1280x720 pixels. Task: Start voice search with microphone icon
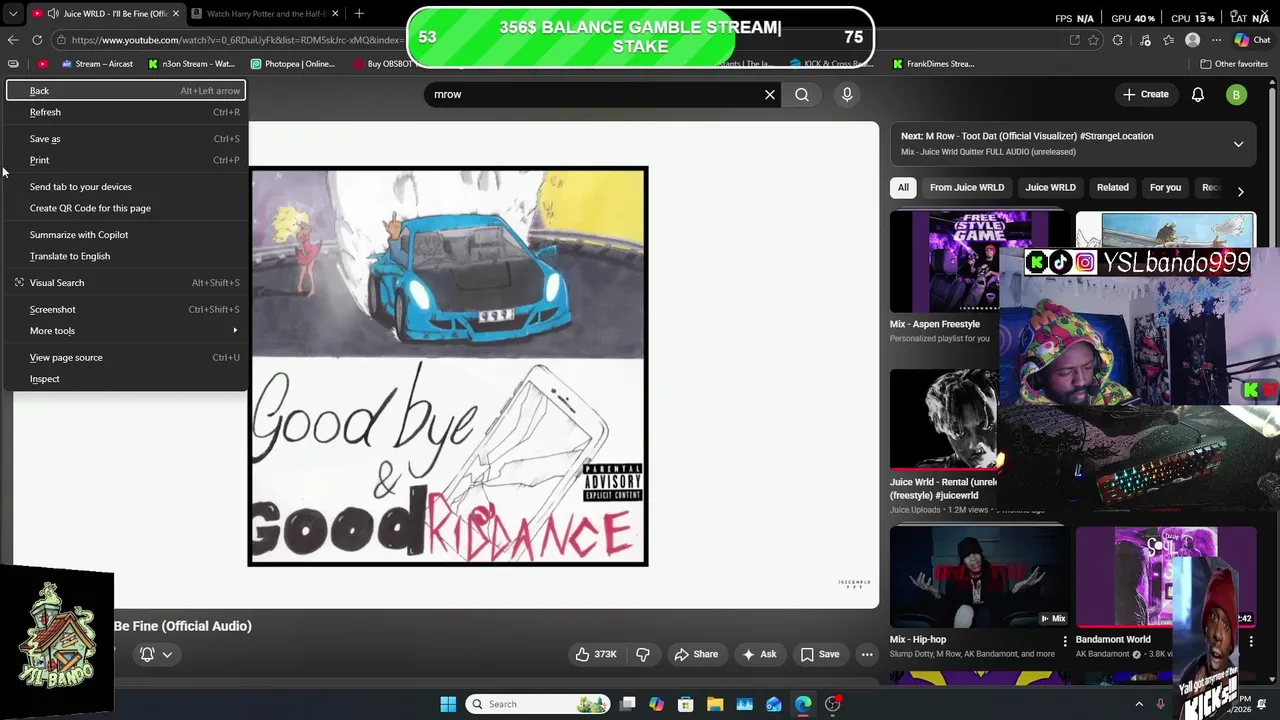(847, 94)
